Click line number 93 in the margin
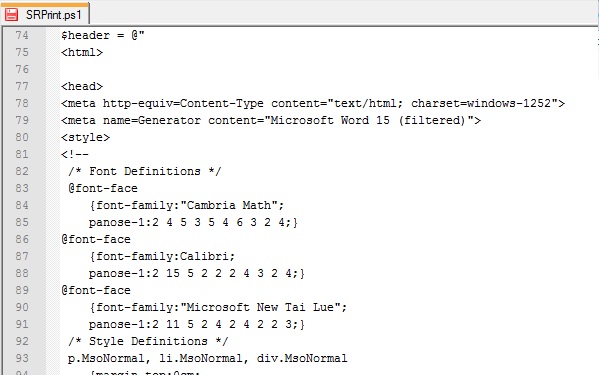 (x=22, y=358)
